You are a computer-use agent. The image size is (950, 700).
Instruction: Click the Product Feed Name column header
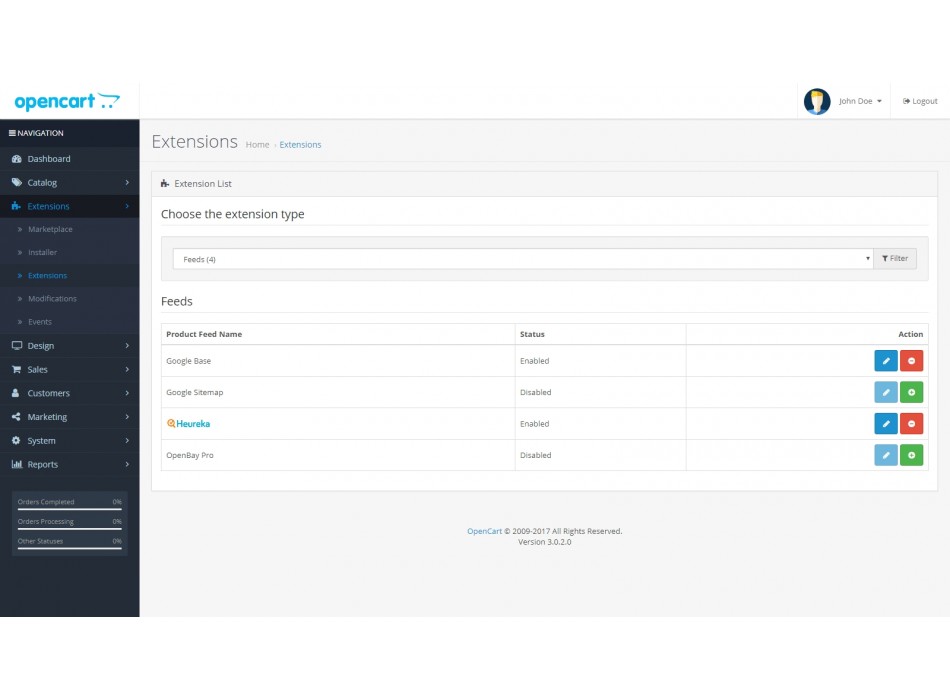(x=204, y=334)
